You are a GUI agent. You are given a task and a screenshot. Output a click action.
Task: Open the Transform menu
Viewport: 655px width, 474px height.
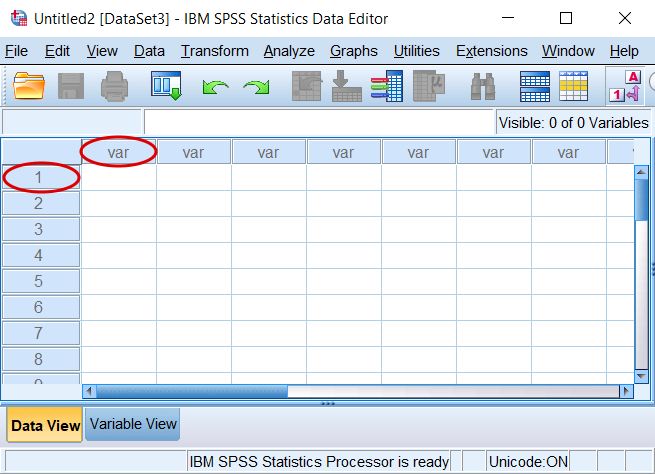pyautogui.click(x=215, y=51)
